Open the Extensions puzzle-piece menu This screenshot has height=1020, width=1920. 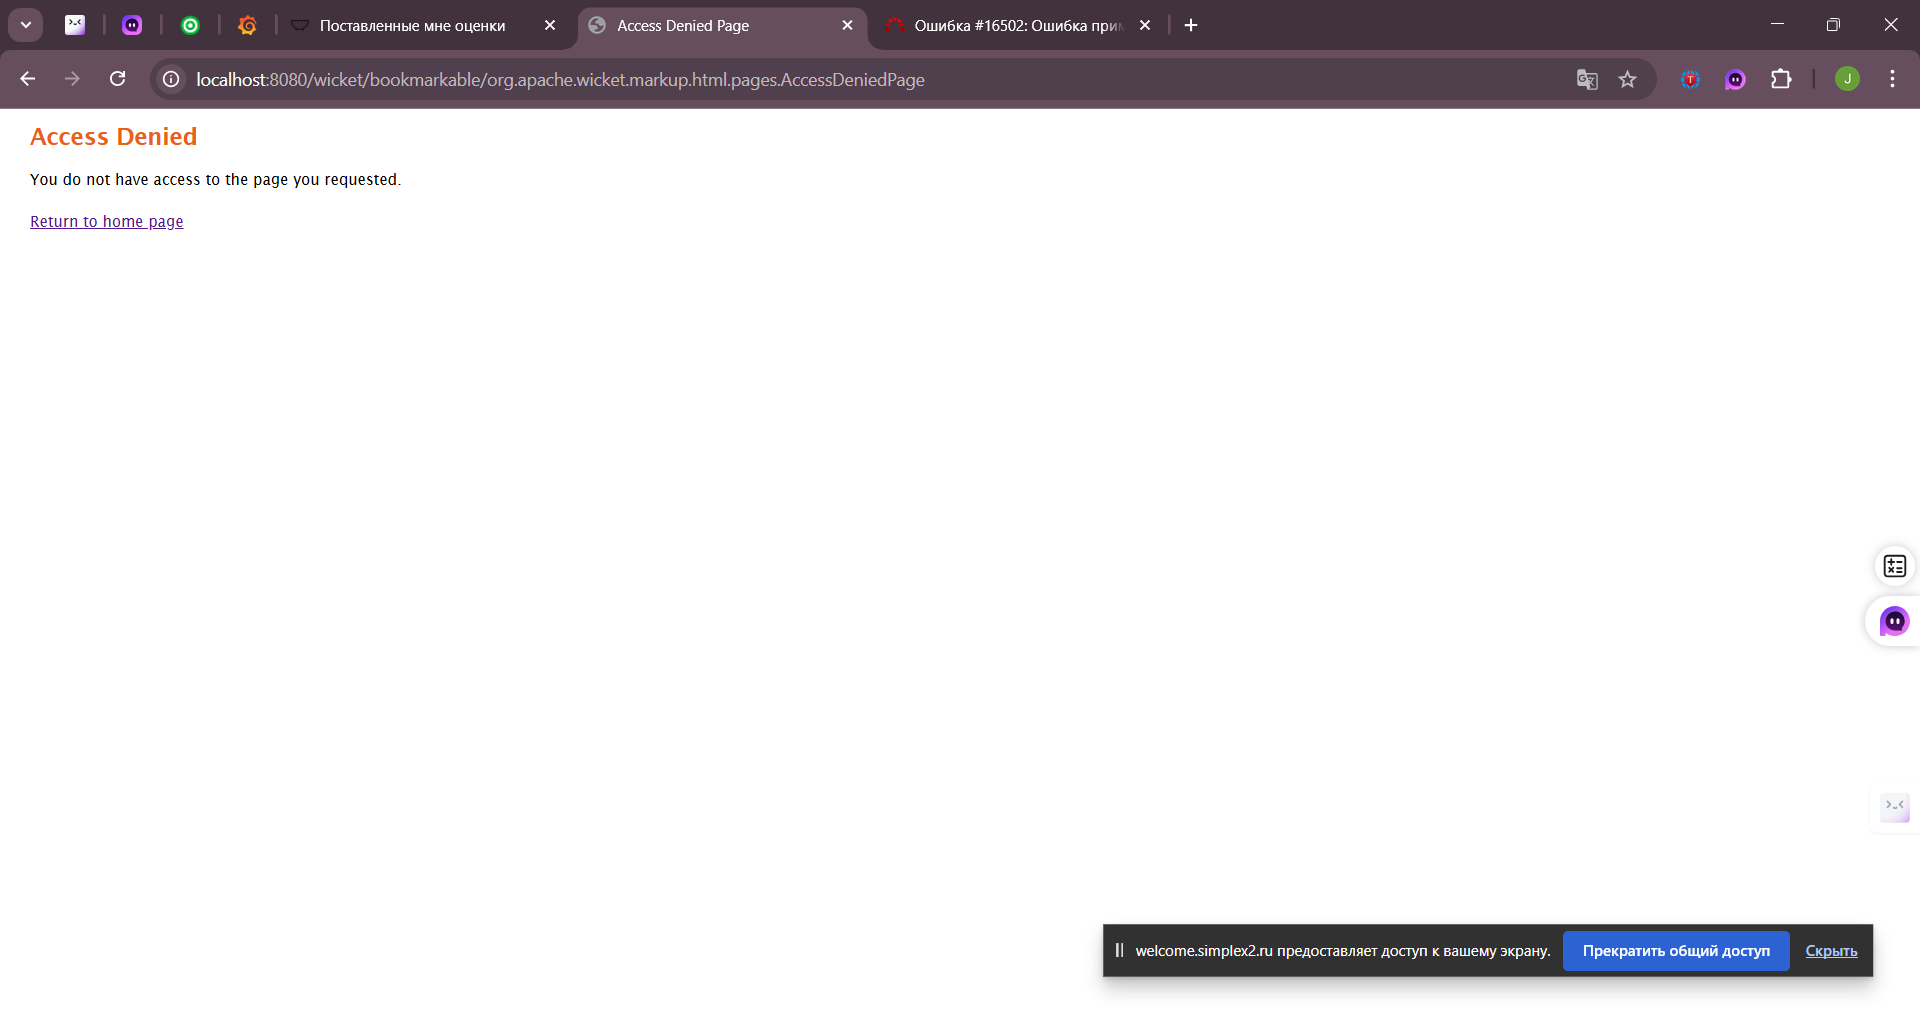tap(1781, 79)
